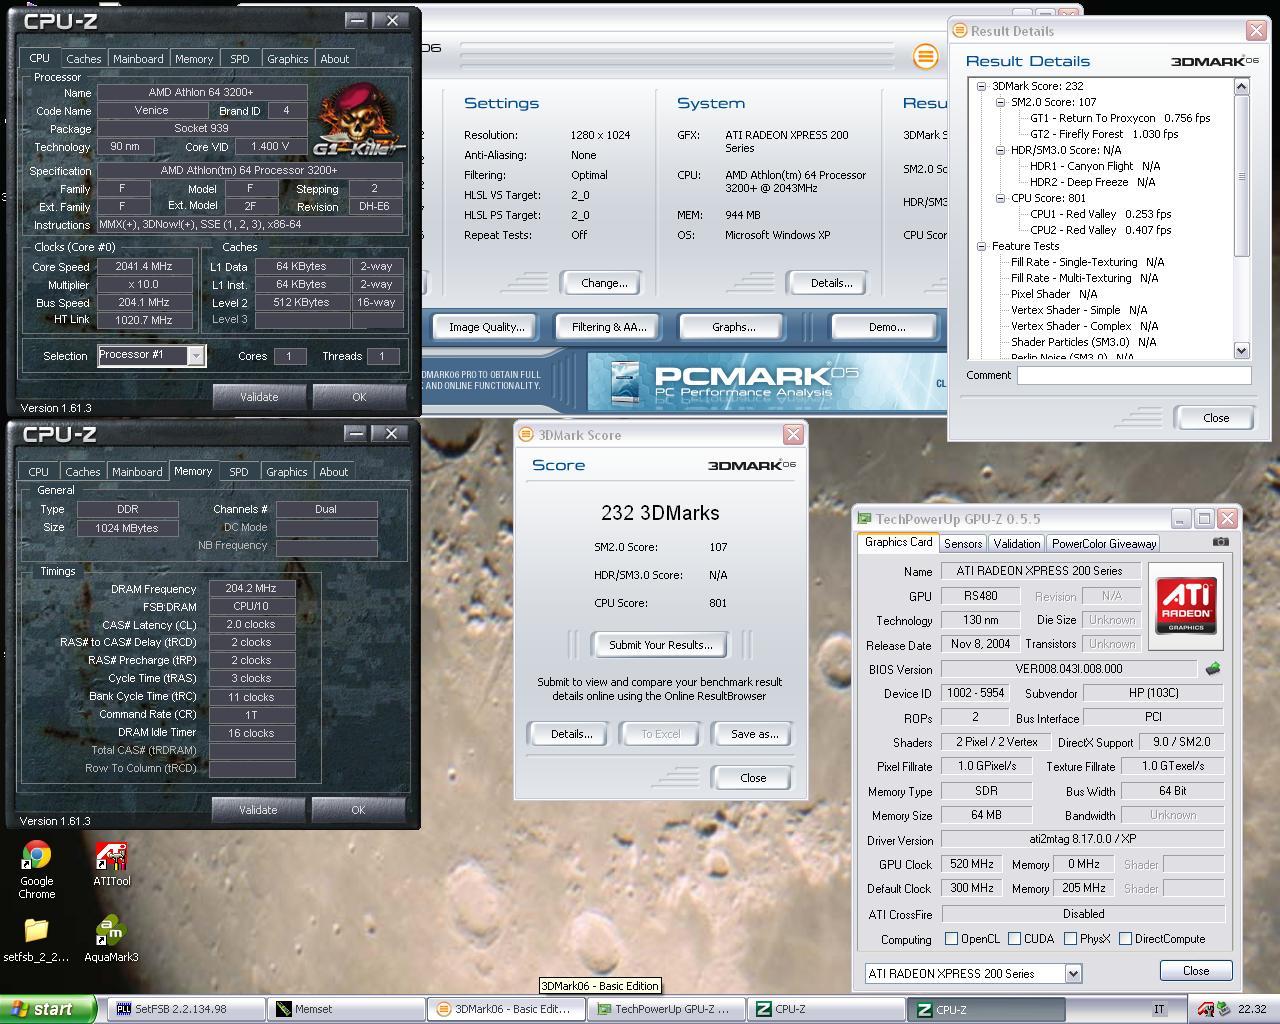Toggle the PhysX checkbox in GPU-Z
Viewport: 1280px width, 1024px height.
point(1070,939)
